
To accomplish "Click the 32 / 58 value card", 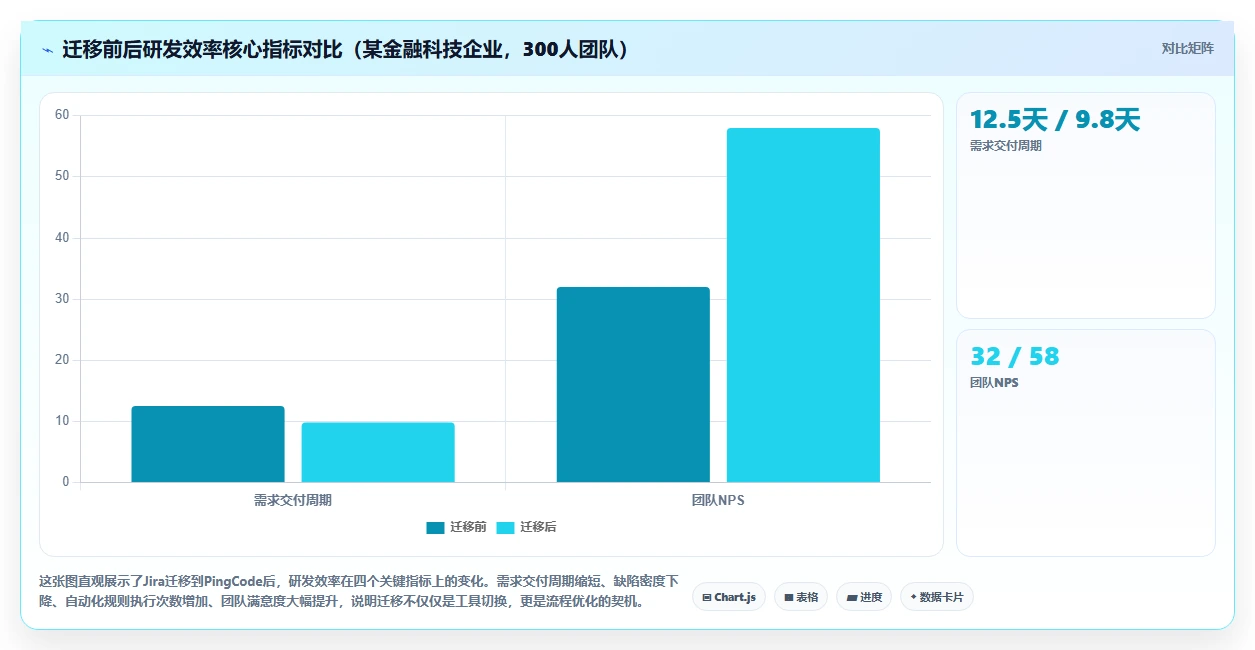I will point(1086,443).
